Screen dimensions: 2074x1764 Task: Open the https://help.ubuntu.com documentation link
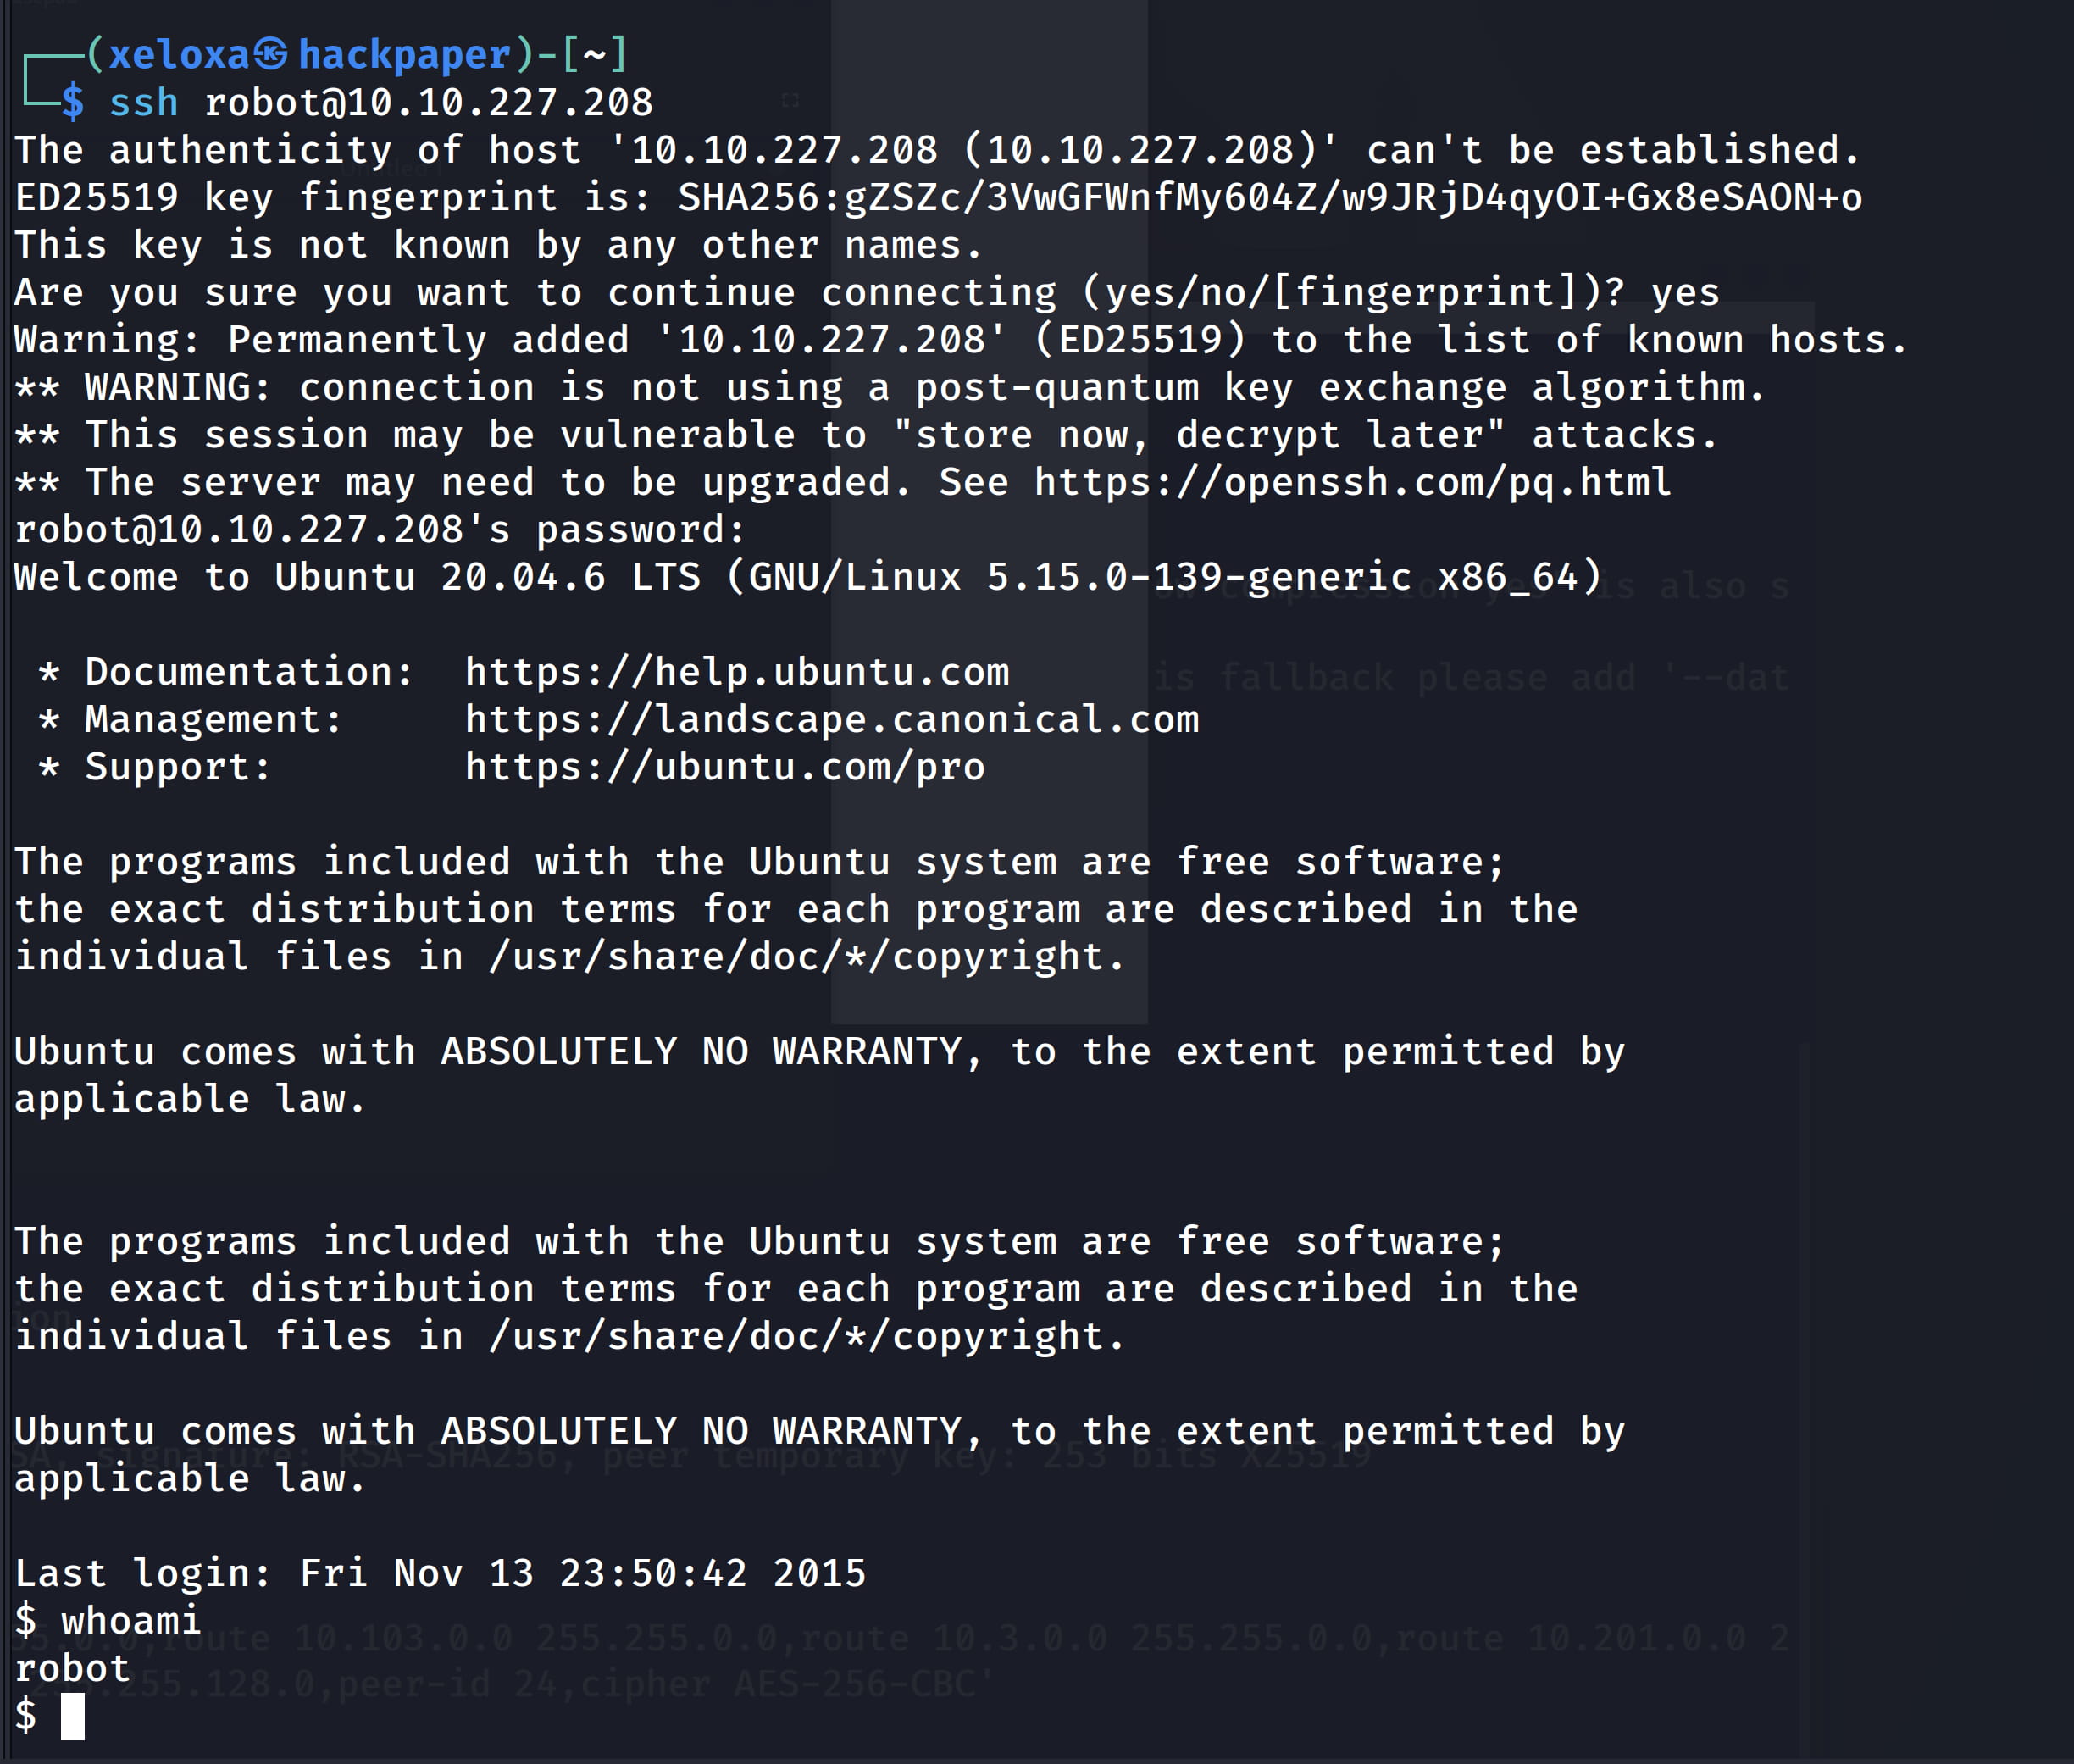pyautogui.click(x=737, y=673)
